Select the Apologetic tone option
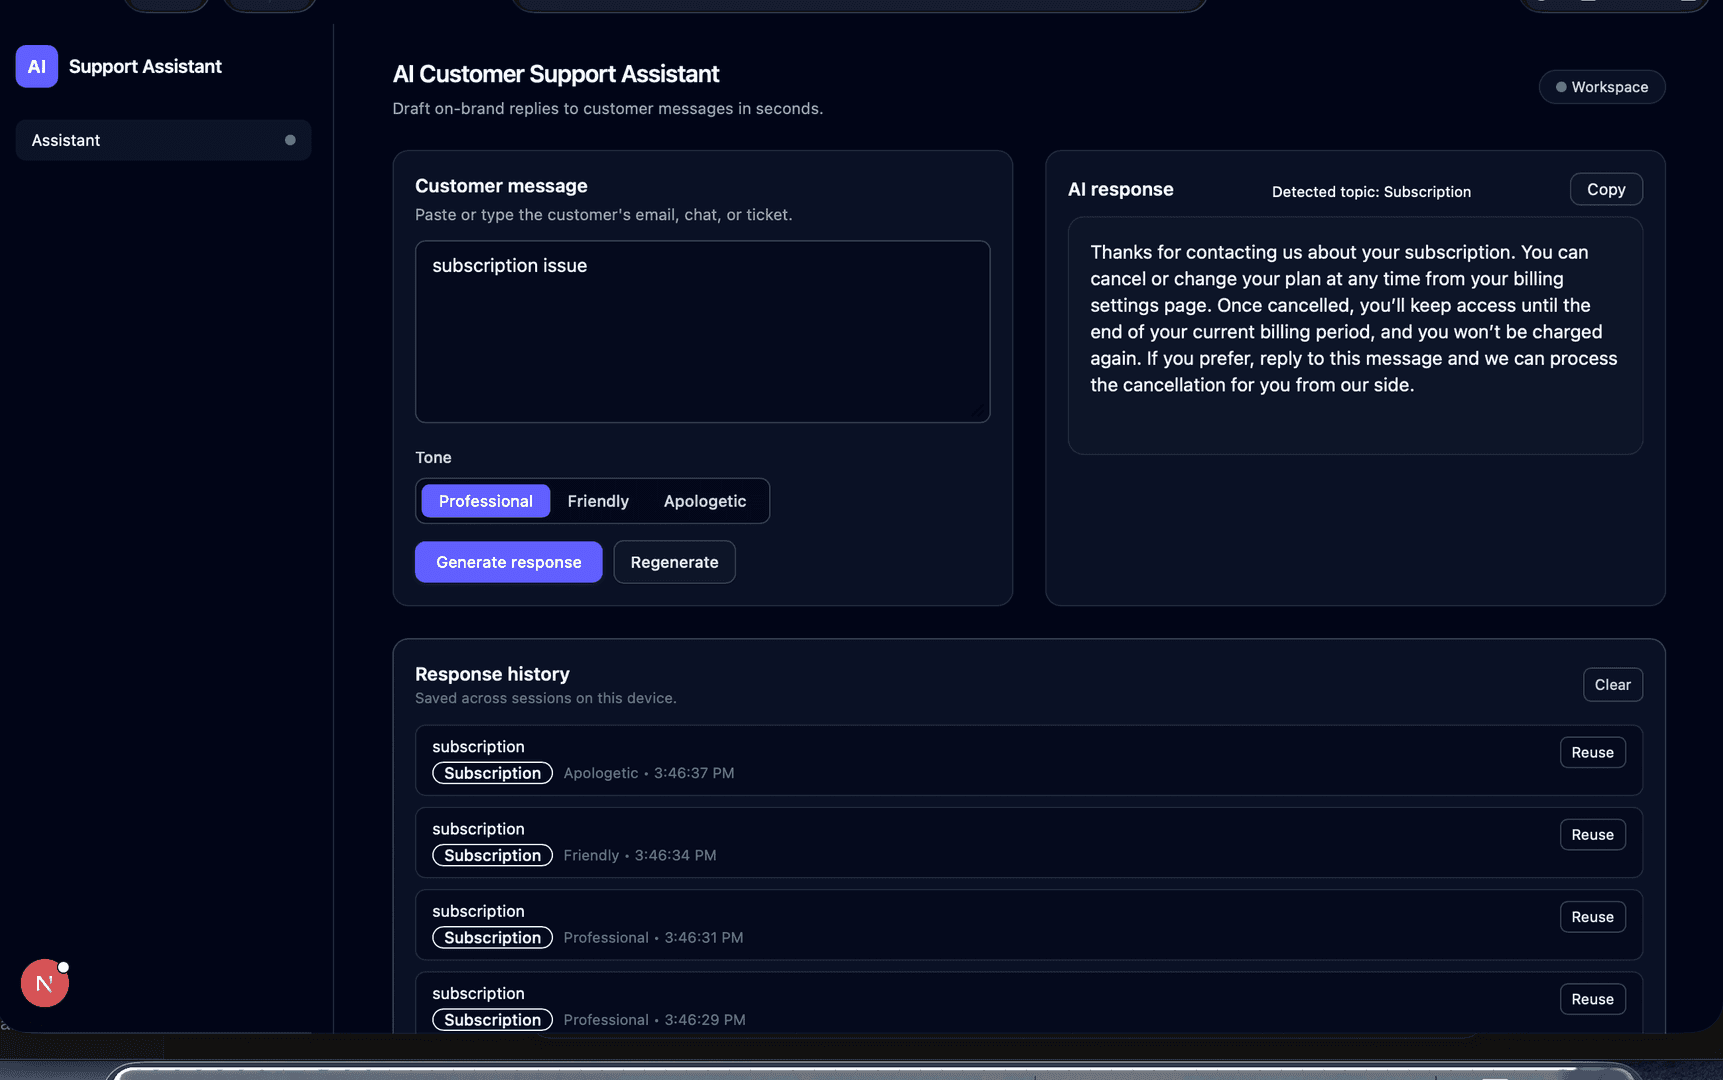Viewport: 1723px width, 1080px height. pyautogui.click(x=705, y=501)
